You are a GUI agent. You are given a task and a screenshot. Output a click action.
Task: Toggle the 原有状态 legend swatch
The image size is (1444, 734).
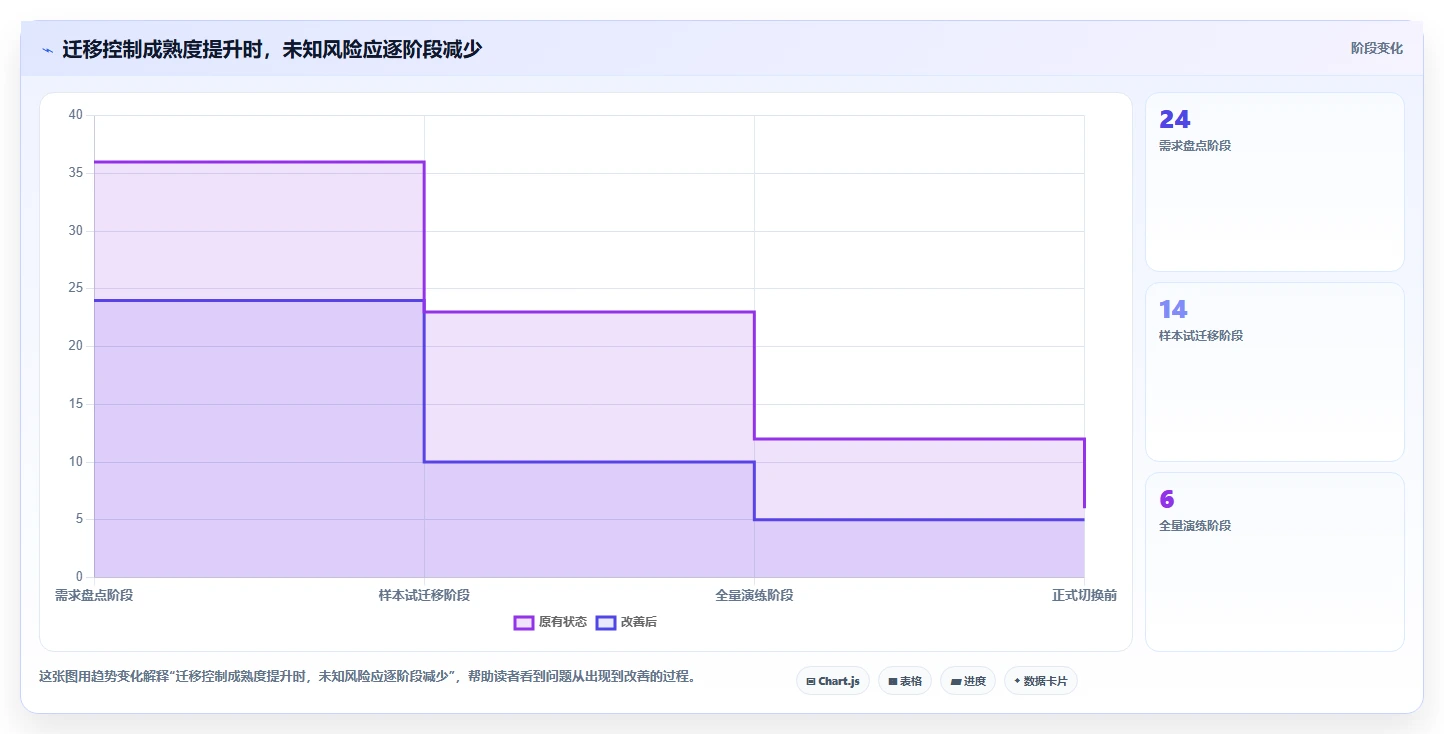click(x=524, y=622)
